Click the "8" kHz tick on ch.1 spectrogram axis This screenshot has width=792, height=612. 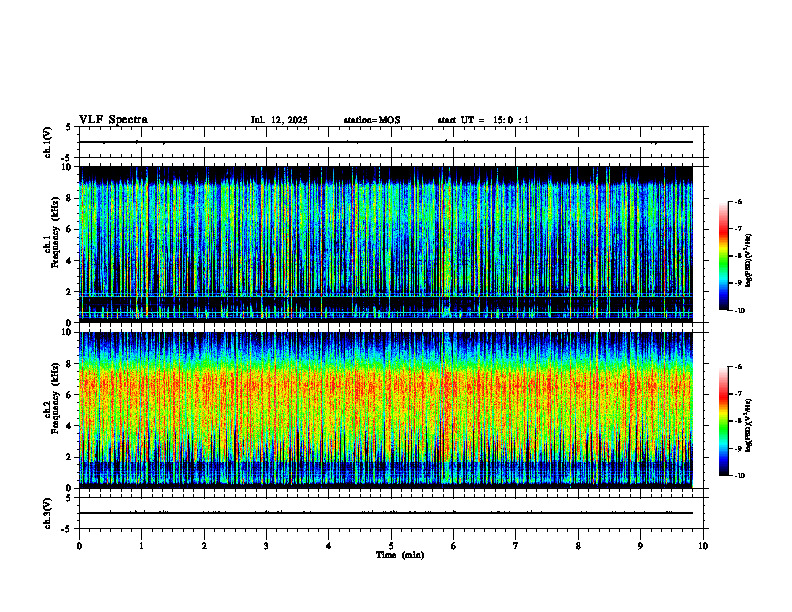coord(70,198)
